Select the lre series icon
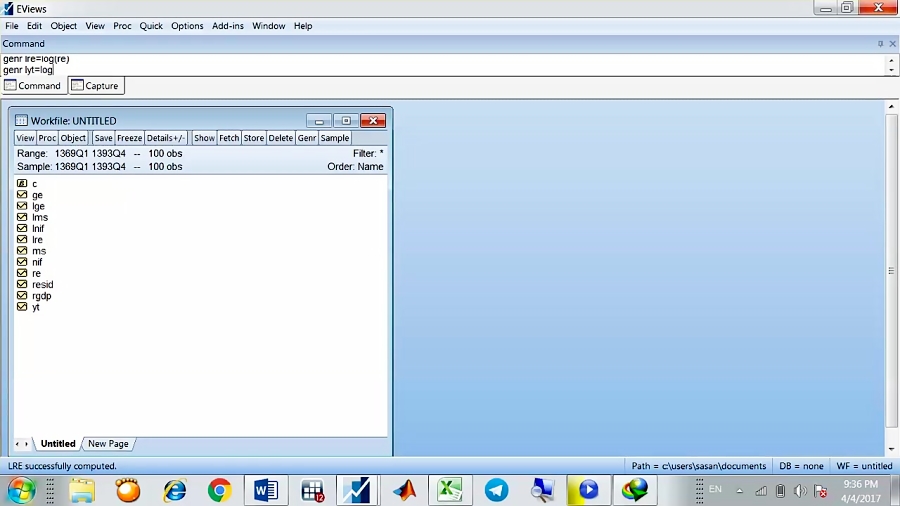This screenshot has height=506, width=900. [x=22, y=239]
